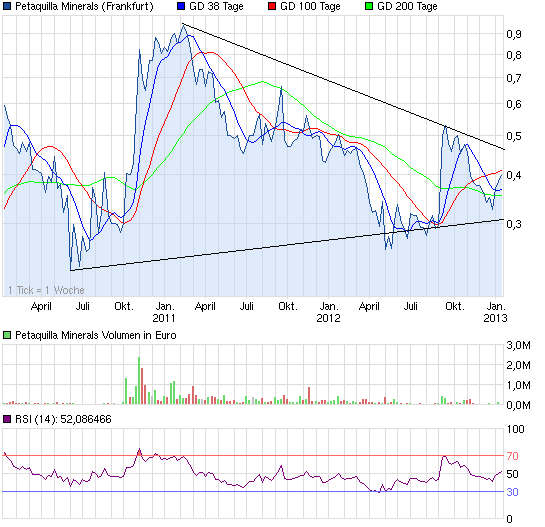This screenshot has height=527, width=545.
Task: Click the Petaquilla Minerals (Frankfurt) legend color box
Action: (x=7, y=6)
